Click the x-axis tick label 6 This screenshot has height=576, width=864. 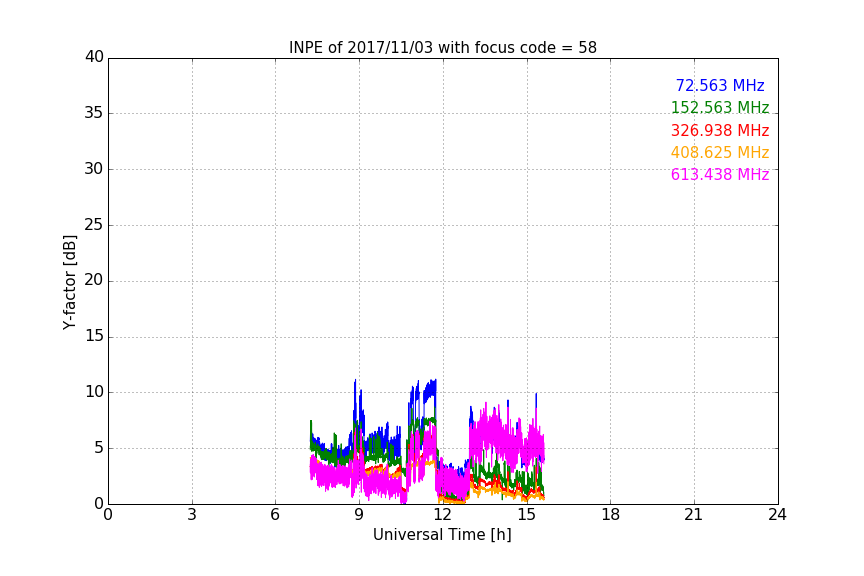point(276,515)
